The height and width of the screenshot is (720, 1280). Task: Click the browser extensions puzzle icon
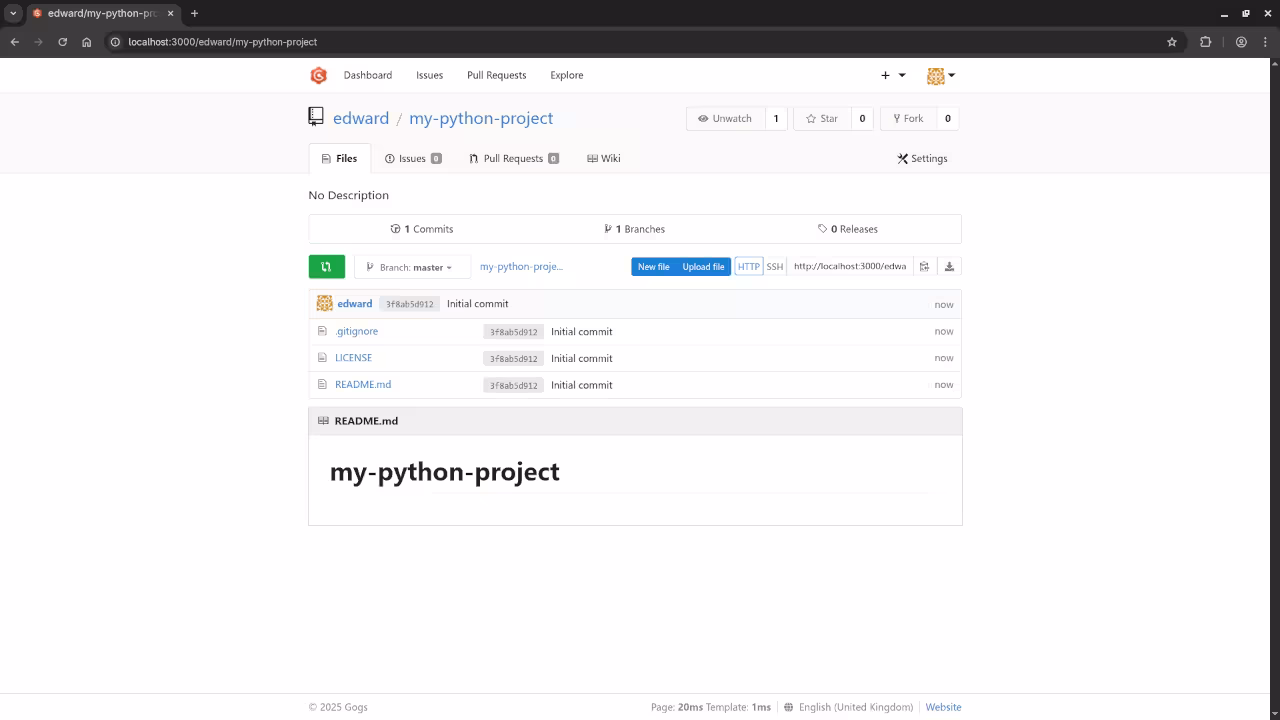coord(1205,42)
